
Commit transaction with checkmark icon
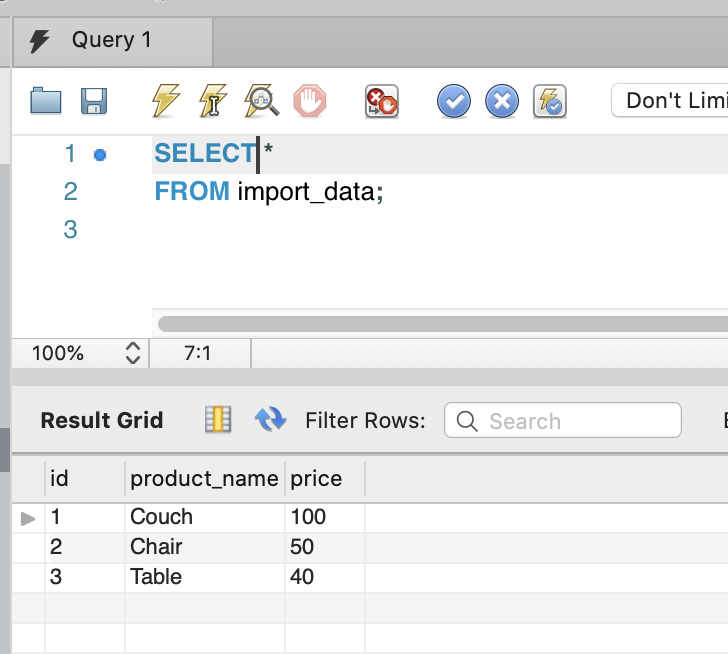[x=454, y=100]
